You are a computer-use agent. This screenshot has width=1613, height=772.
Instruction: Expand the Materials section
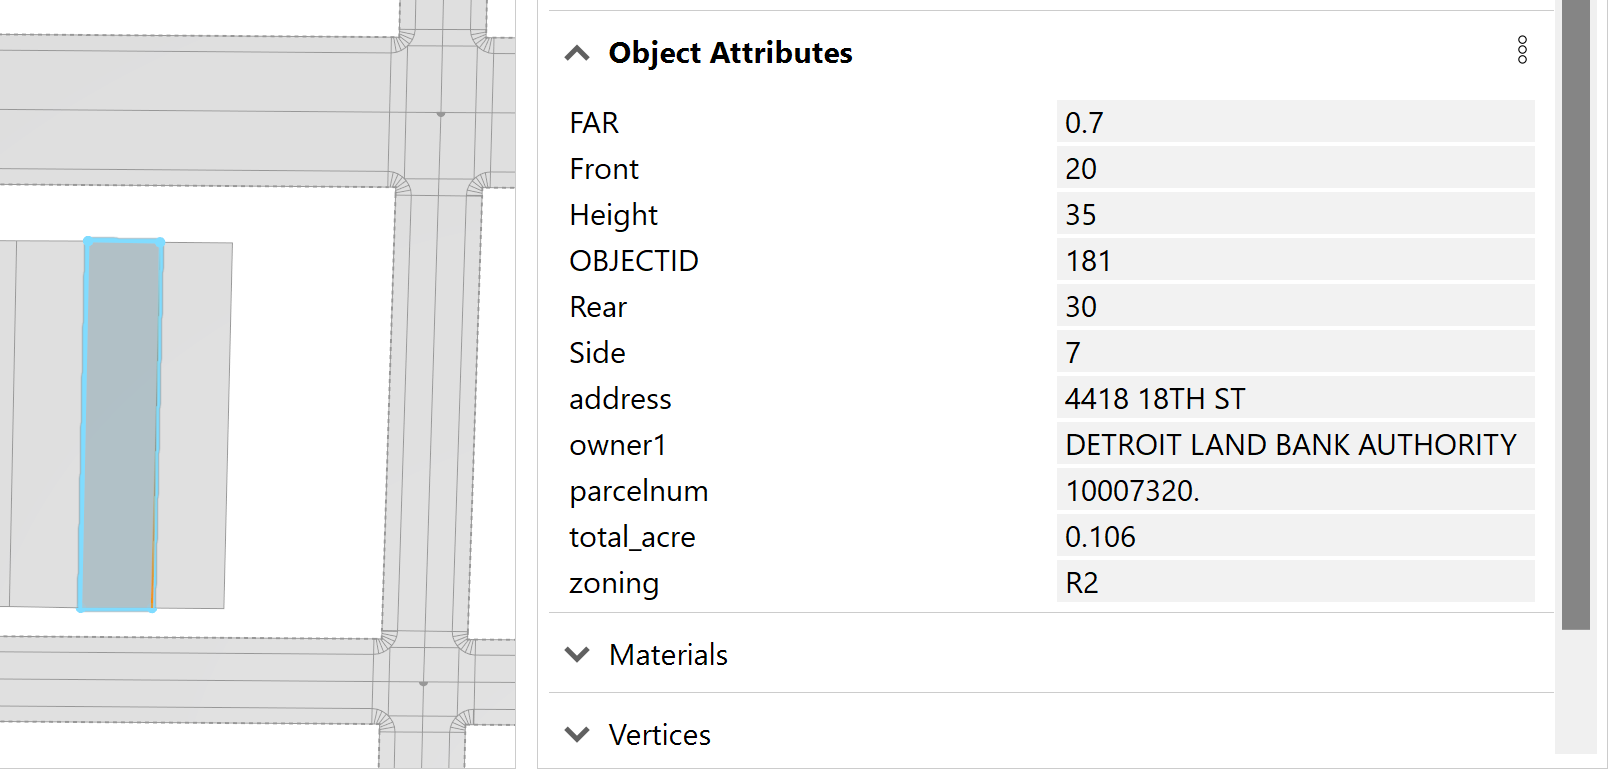coord(577,654)
